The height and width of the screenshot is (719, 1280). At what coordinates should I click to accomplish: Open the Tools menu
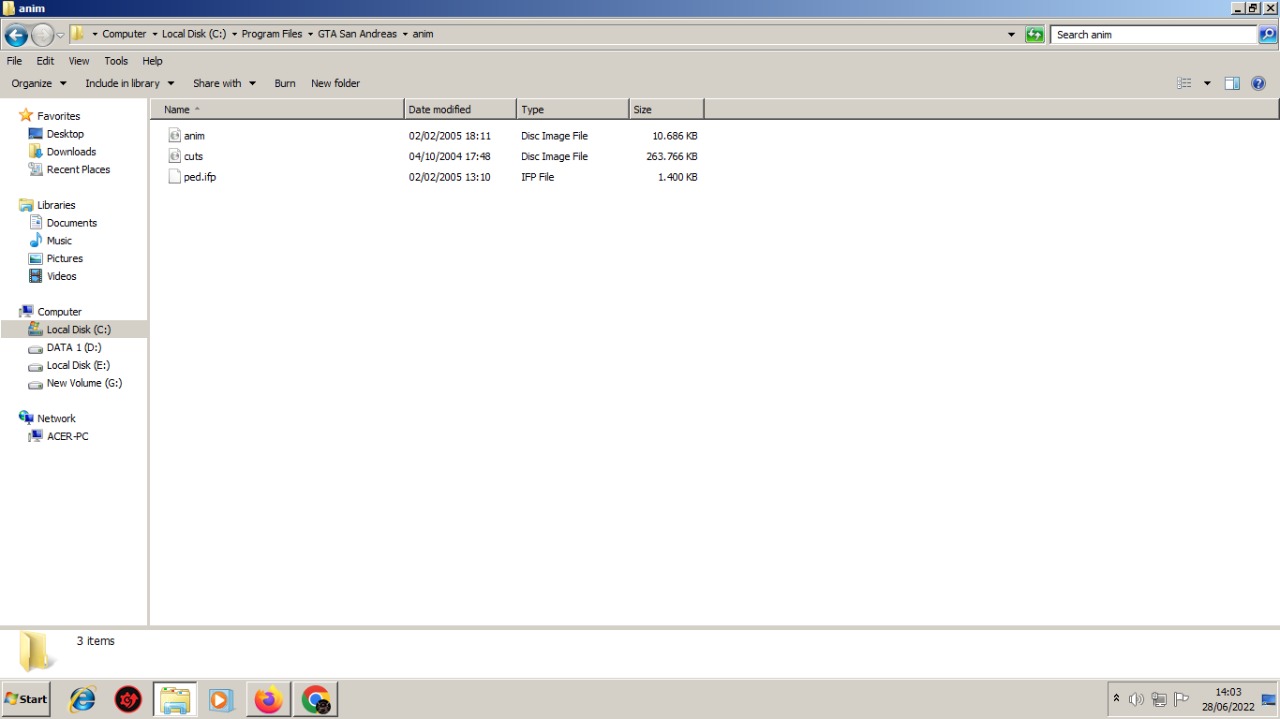click(116, 61)
